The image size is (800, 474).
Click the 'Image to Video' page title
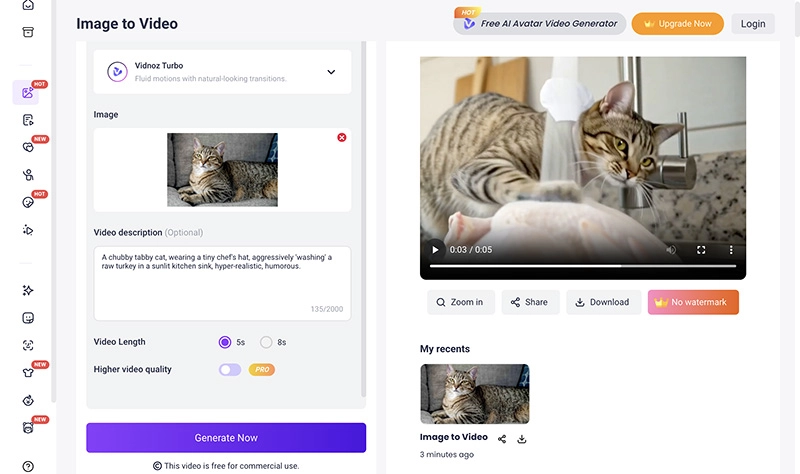click(127, 23)
